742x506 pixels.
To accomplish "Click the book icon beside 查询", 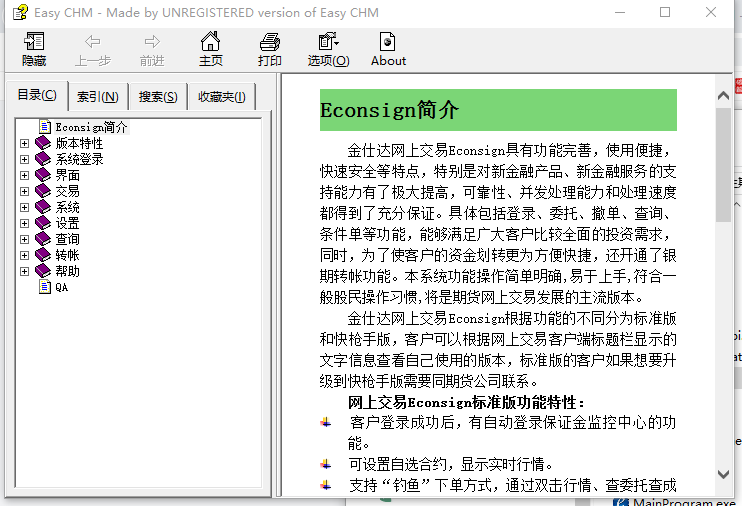I will click(x=43, y=239).
